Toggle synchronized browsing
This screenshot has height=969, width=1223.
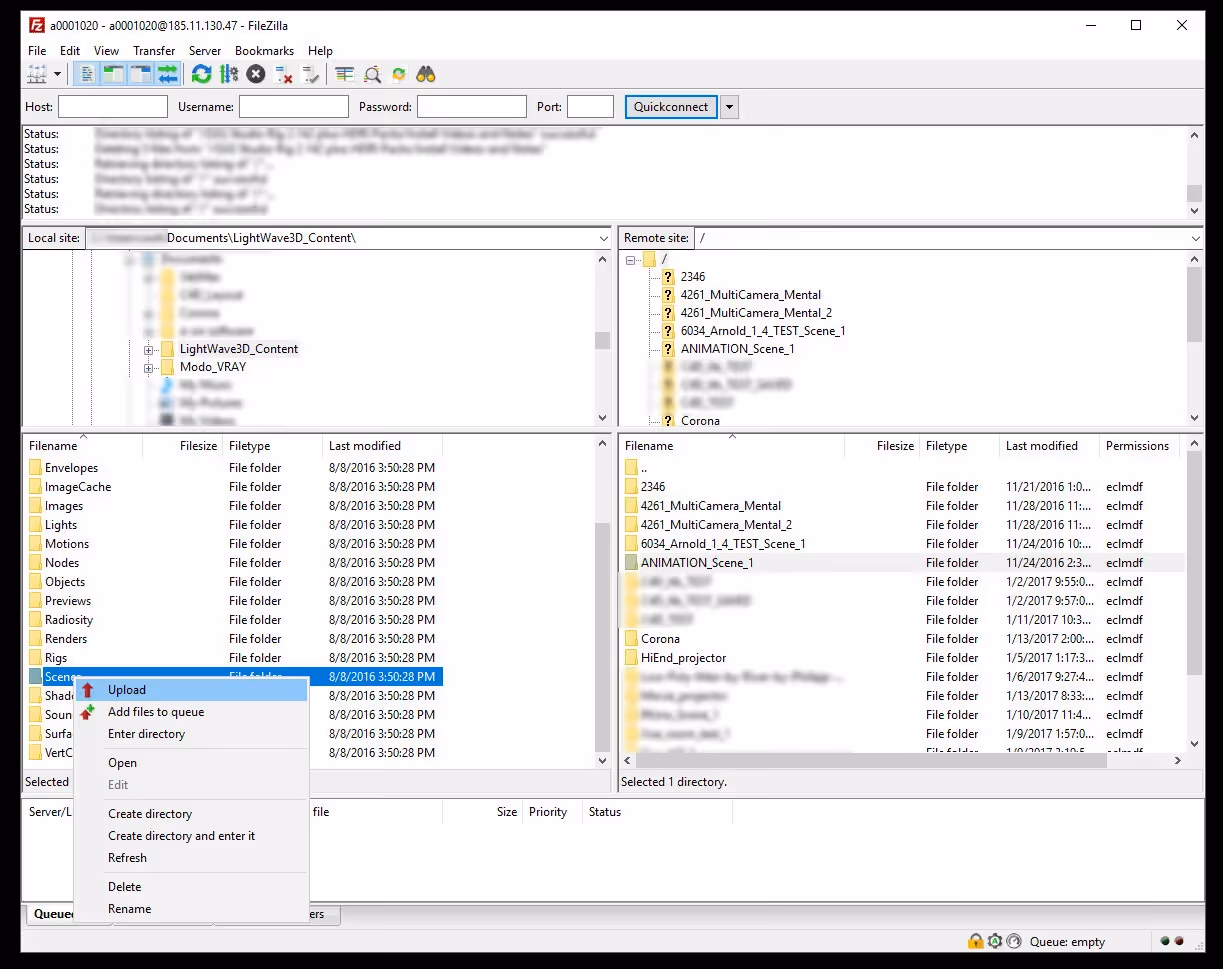(399, 73)
